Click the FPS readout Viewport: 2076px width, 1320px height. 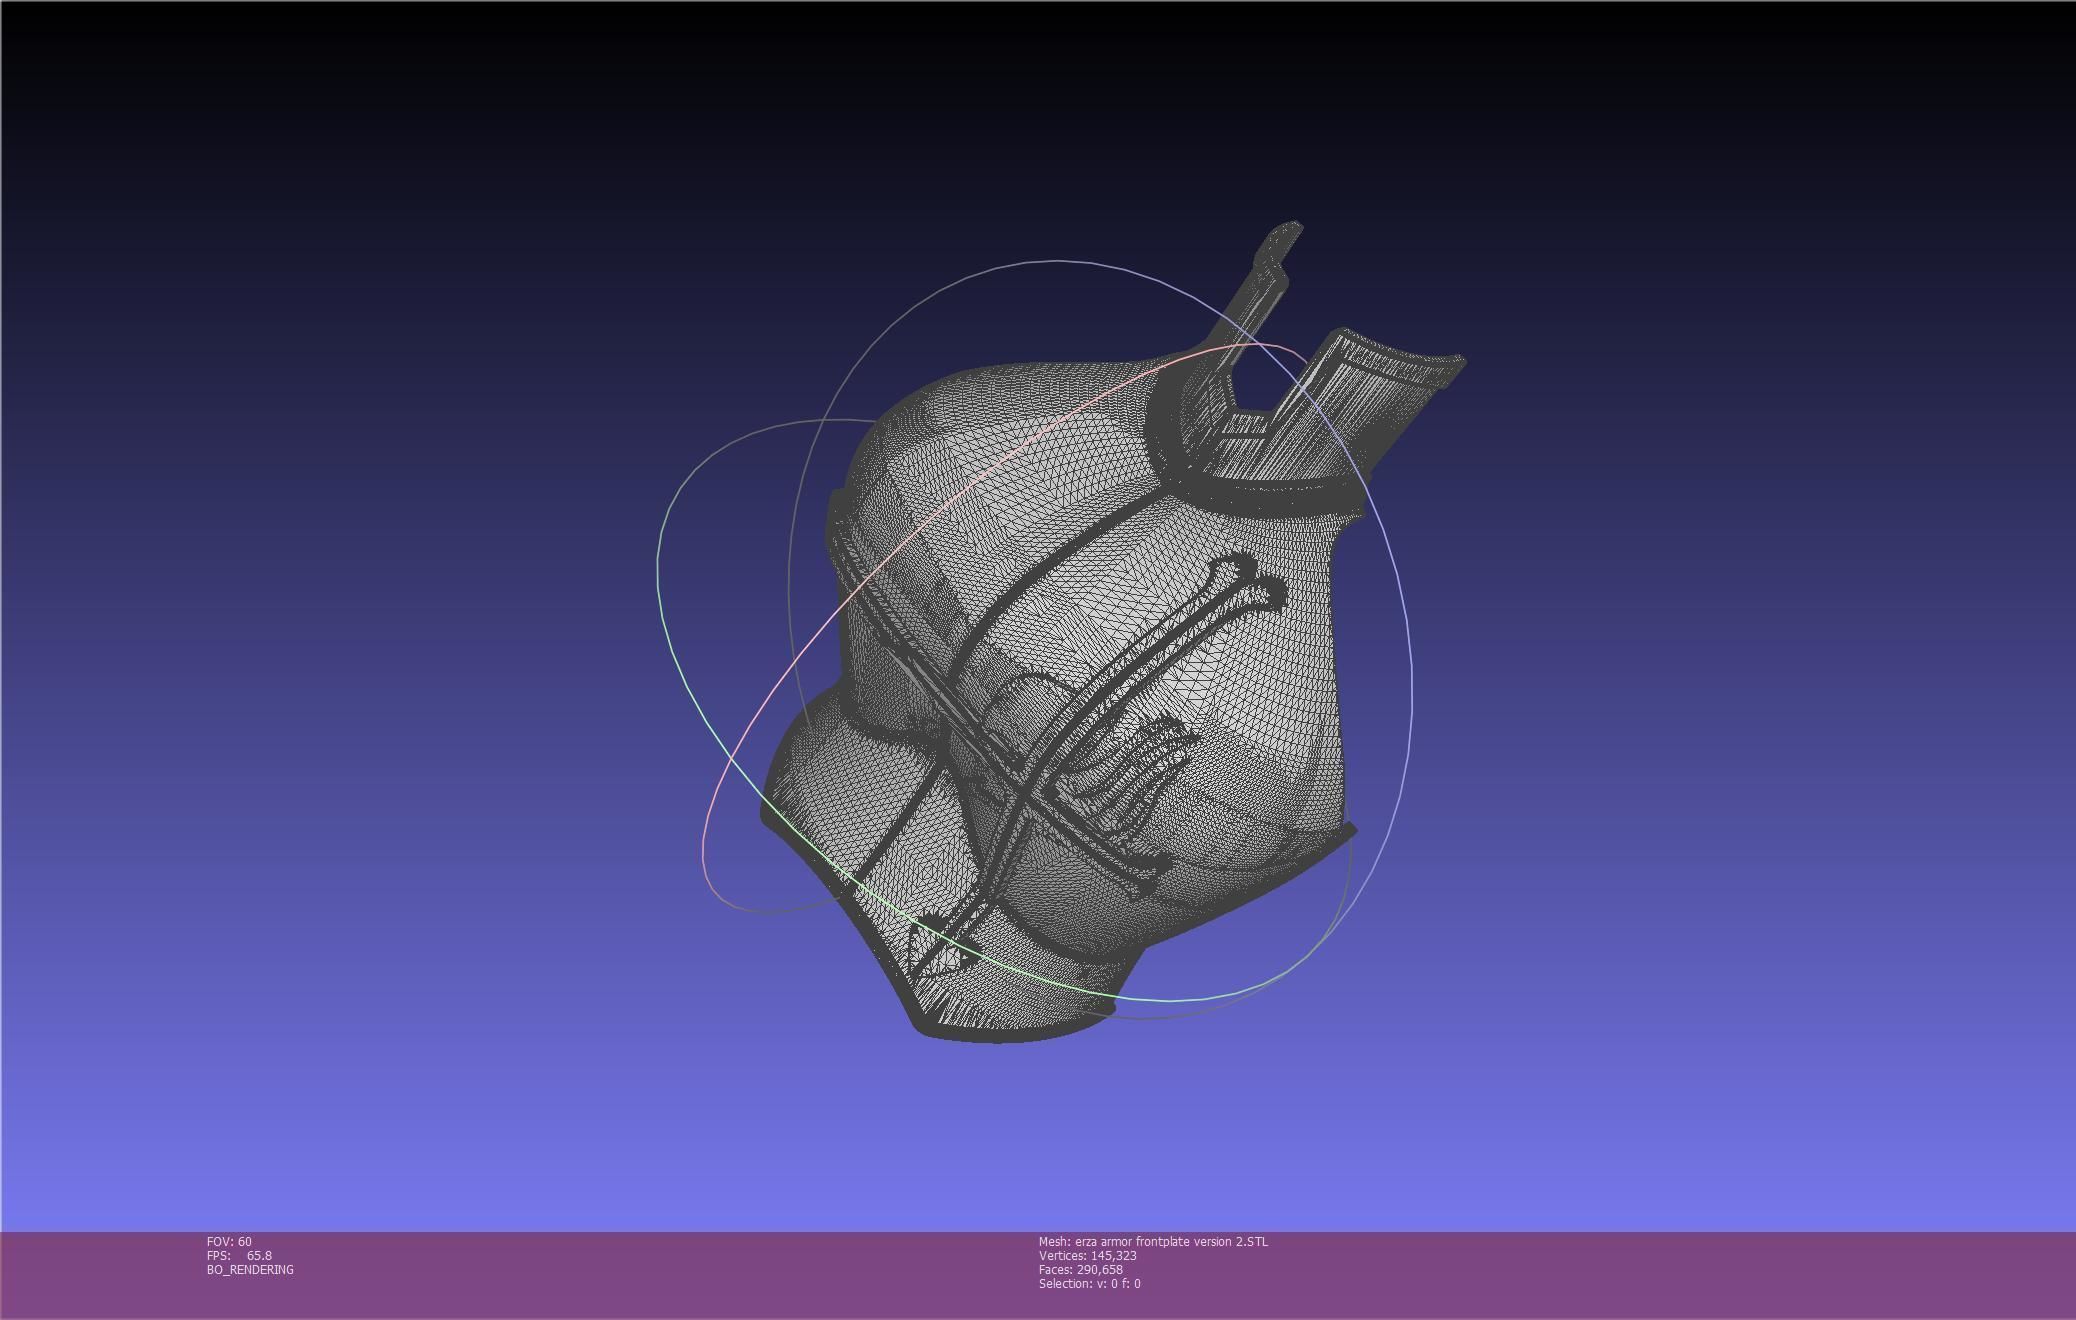coord(239,1255)
